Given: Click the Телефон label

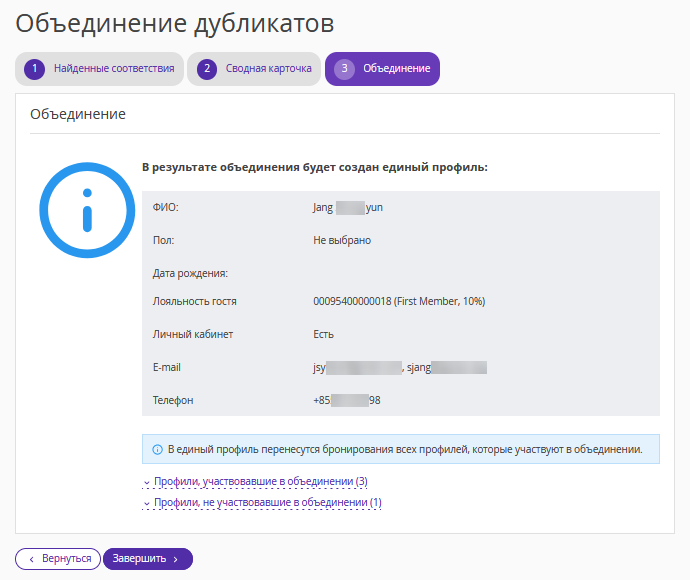Looking at the screenshot, I should tap(173, 400).
